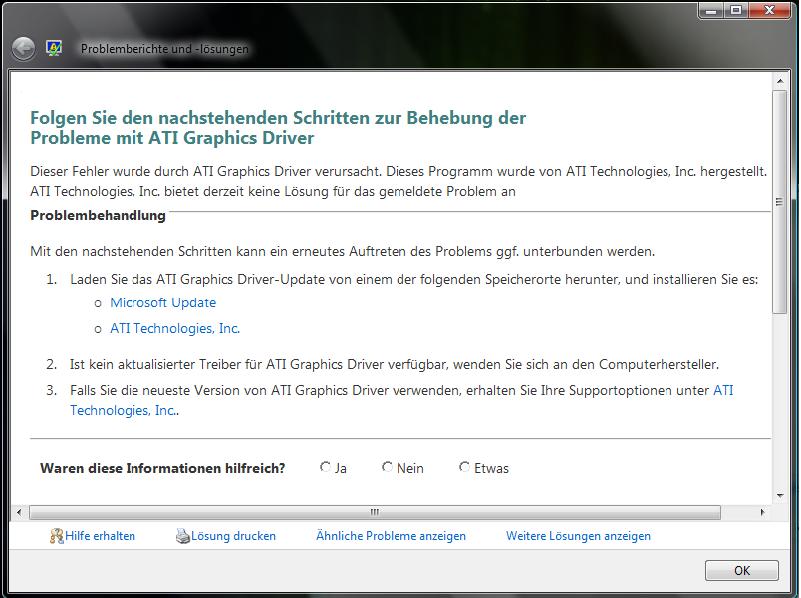Maximize the window
Image resolution: width=801 pixels, height=598 pixels.
click(736, 10)
